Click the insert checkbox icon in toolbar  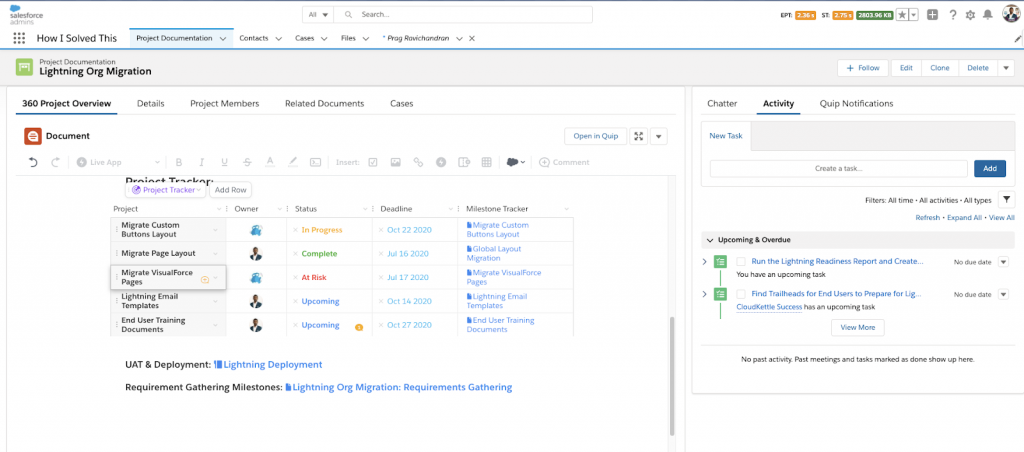(373, 162)
